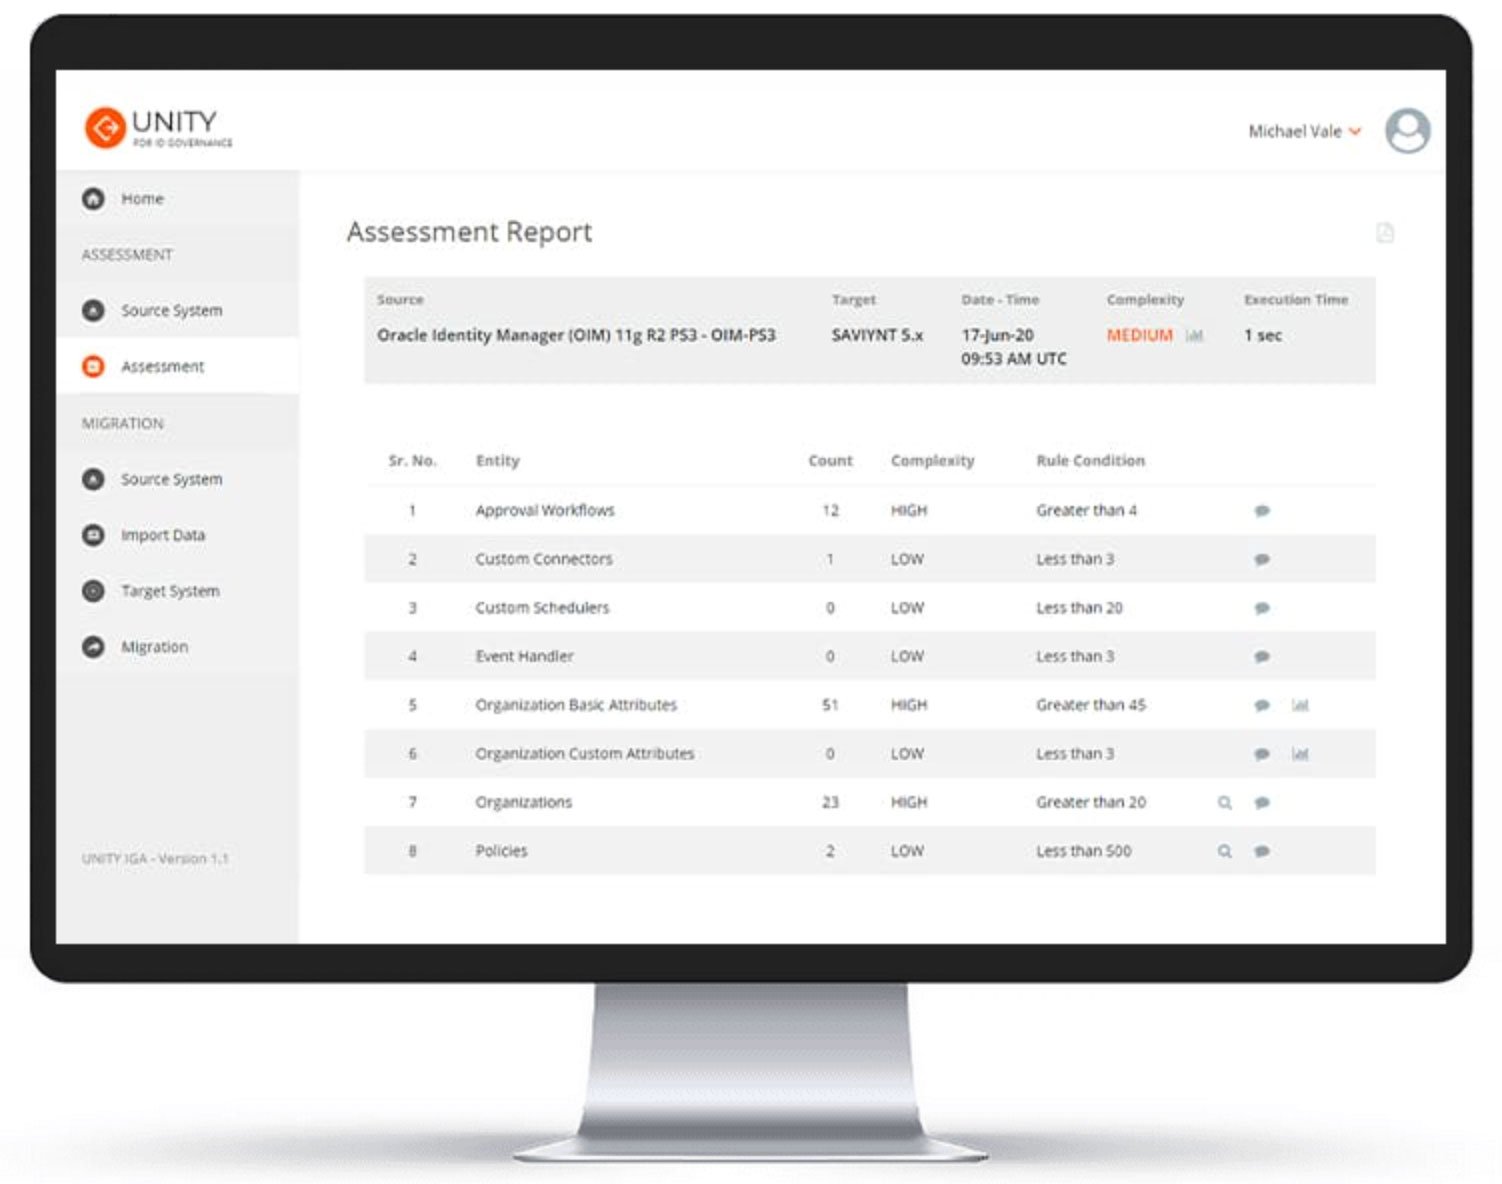Open Target System in the sidebar
Viewport: 1502px width, 1184px height.
click(x=170, y=591)
